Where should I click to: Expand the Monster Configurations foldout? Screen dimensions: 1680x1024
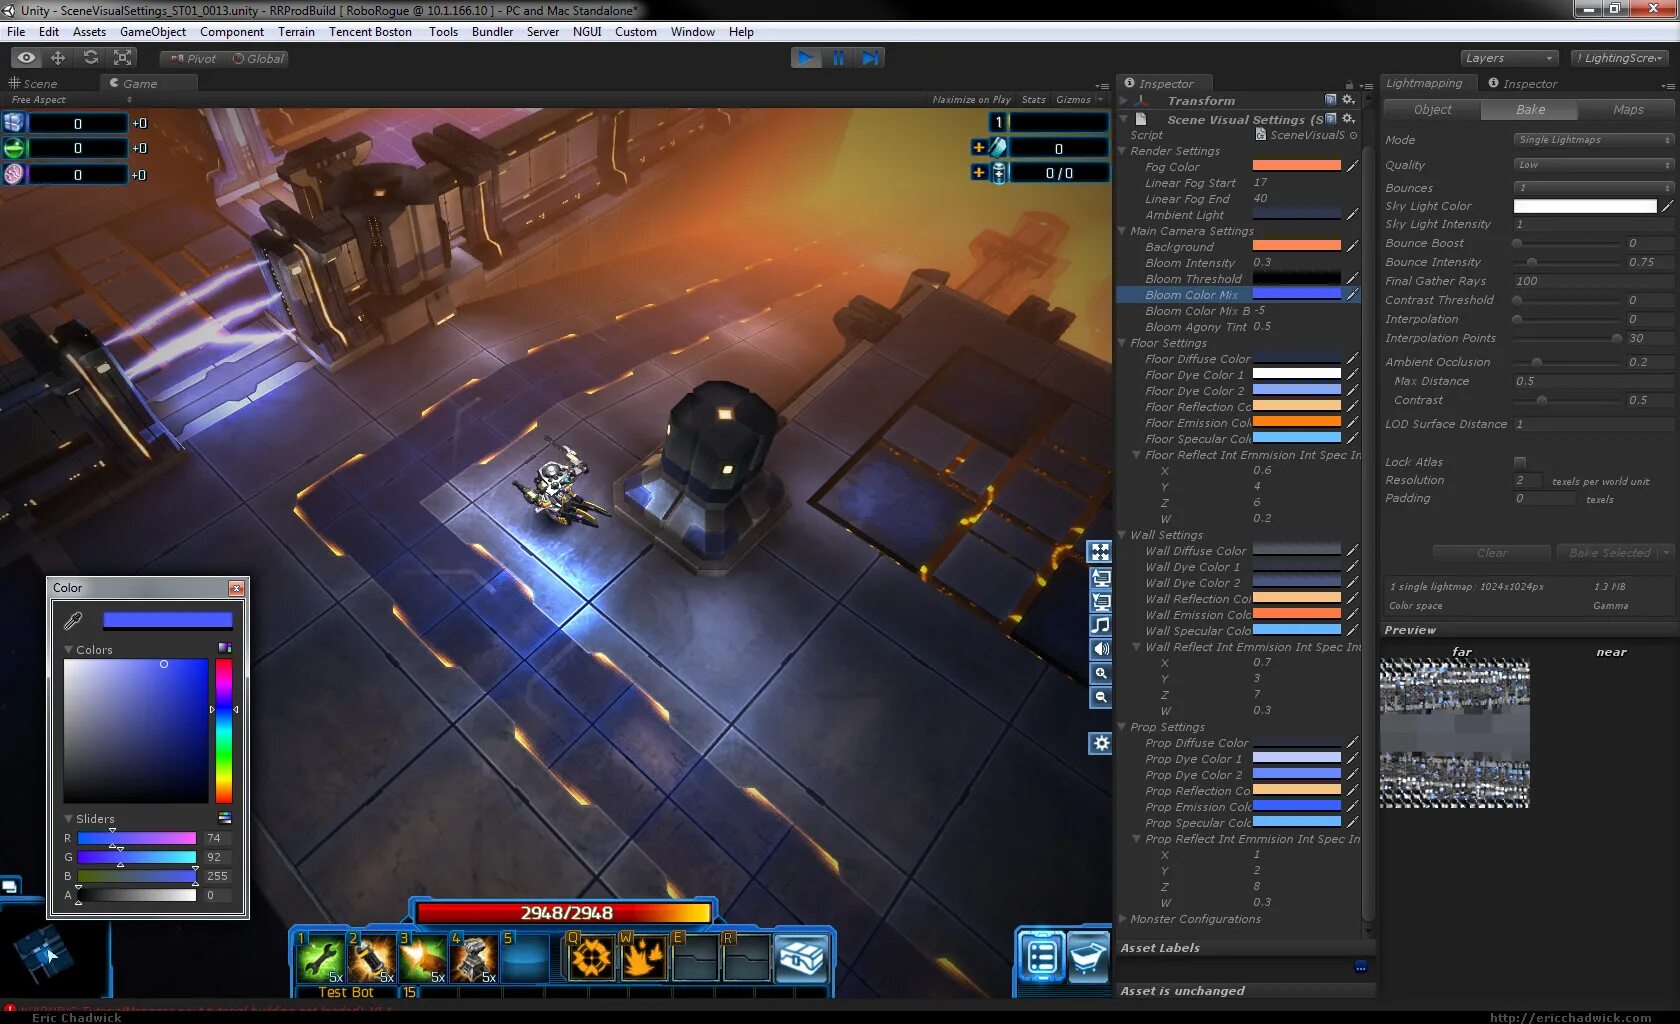(1122, 919)
